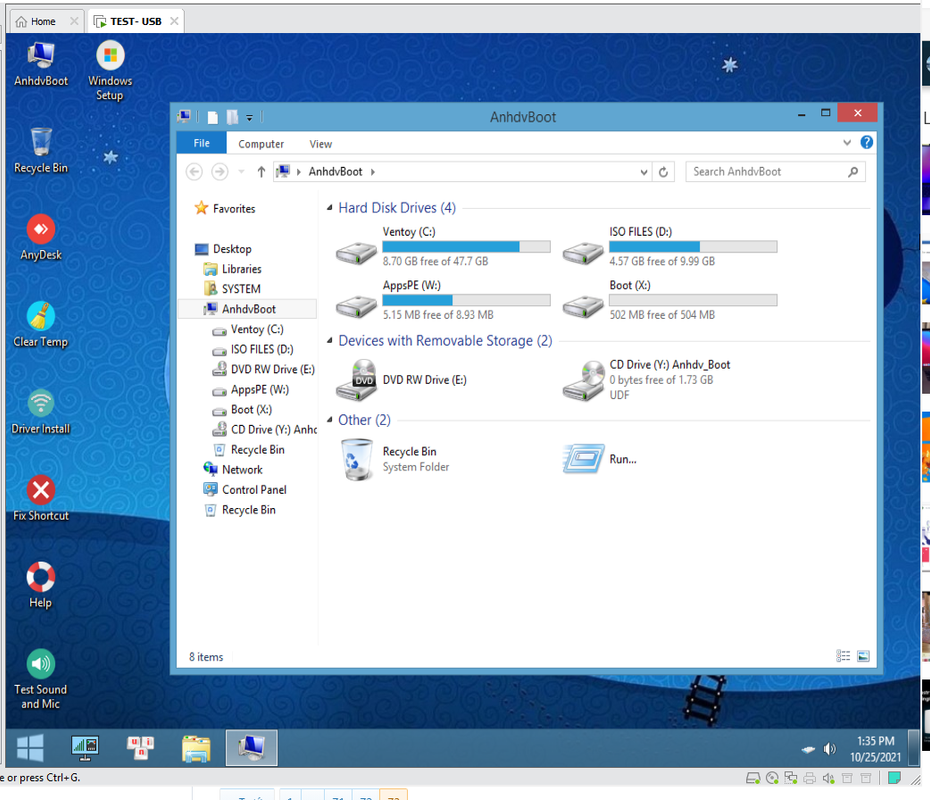Open CD Drive (Y:) Anhdv_Boot
Viewport: 930px width, 800px height.
(647, 380)
